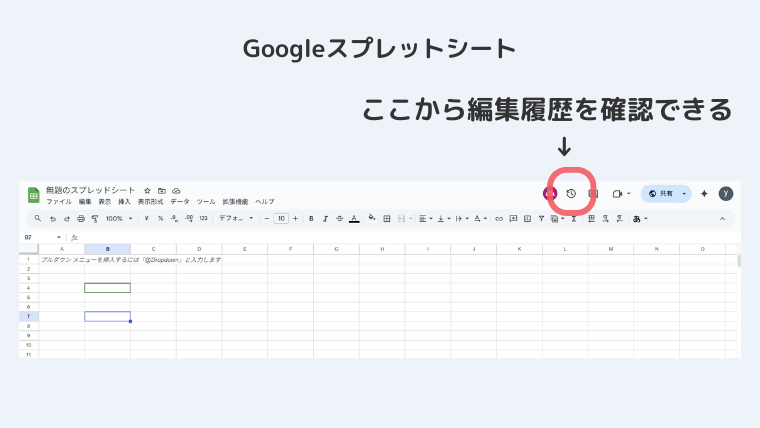
Task: Insert a comment from the toolbar
Action: pyautogui.click(x=513, y=219)
